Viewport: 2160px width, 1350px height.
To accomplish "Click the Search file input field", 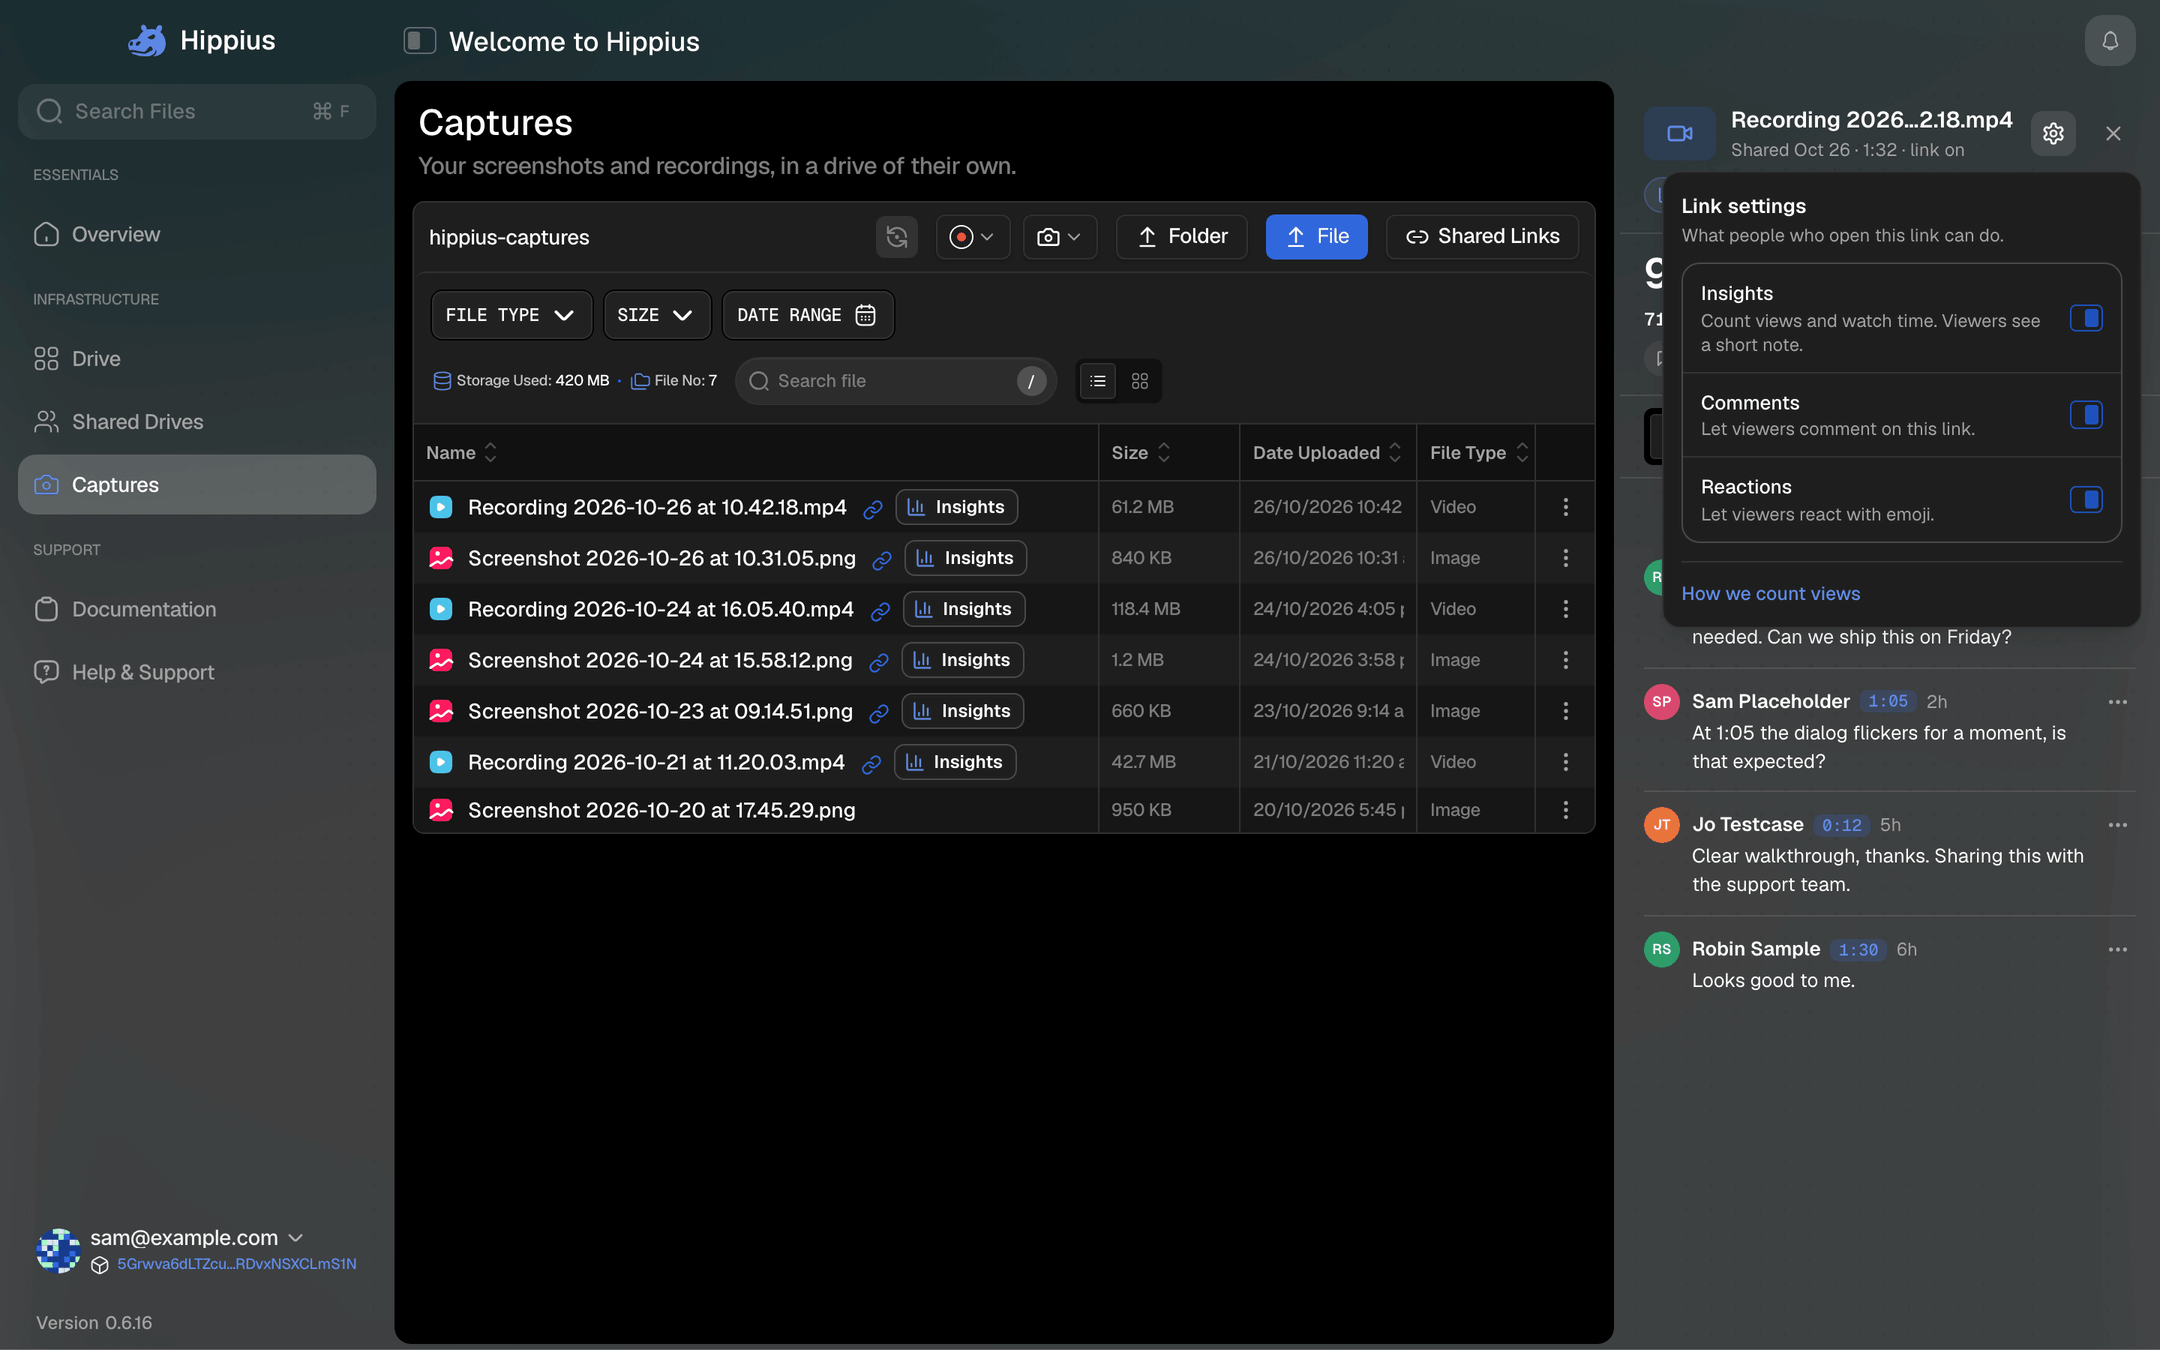I will coord(896,381).
